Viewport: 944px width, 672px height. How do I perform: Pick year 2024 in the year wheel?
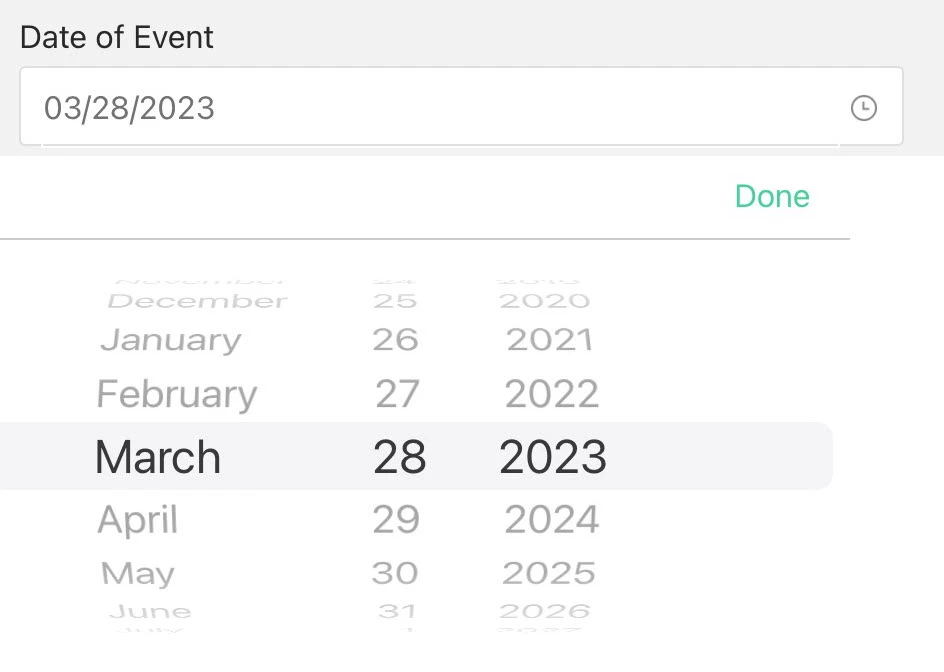tap(552, 520)
